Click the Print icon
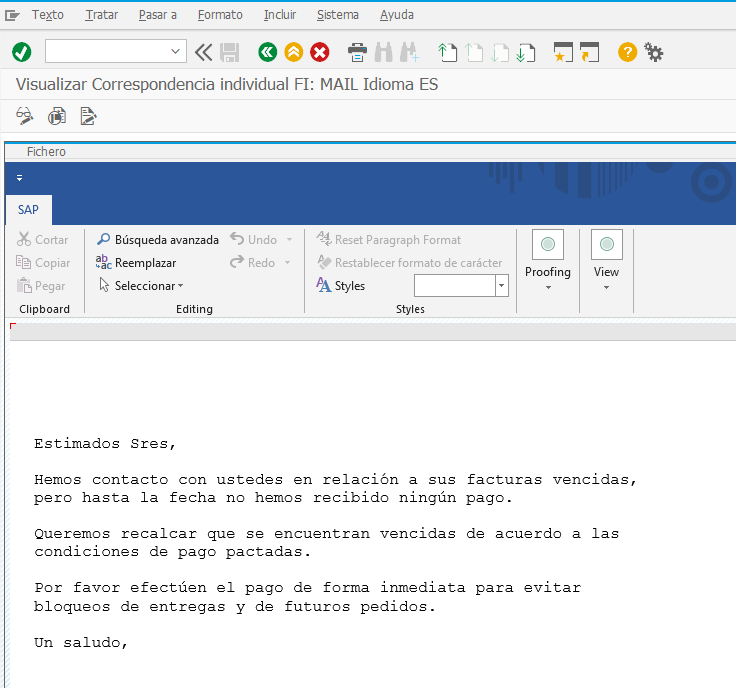Image resolution: width=736 pixels, height=688 pixels. 357,52
